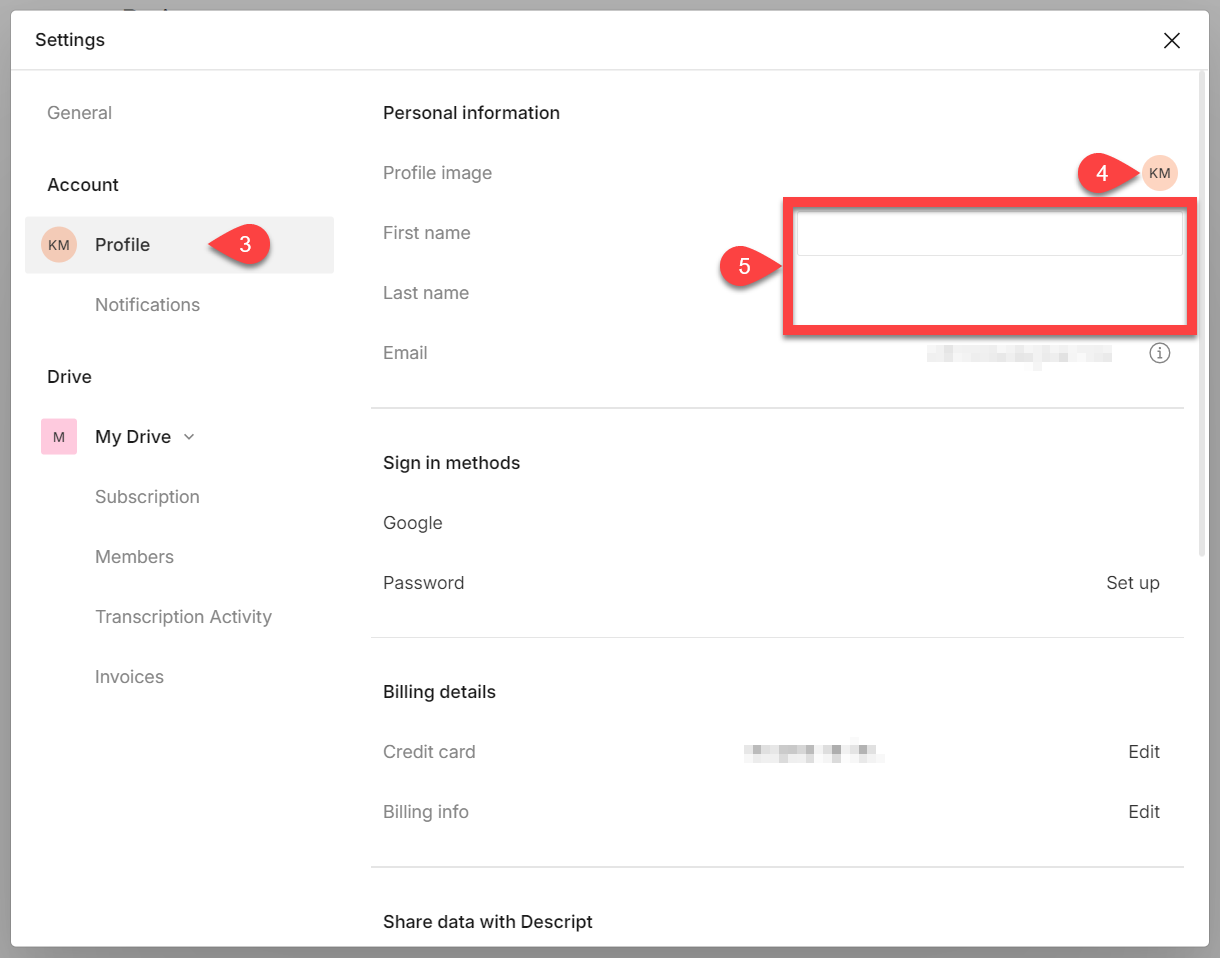1220x958 pixels.
Task: Select Profile in the sidebar
Action: coord(122,245)
